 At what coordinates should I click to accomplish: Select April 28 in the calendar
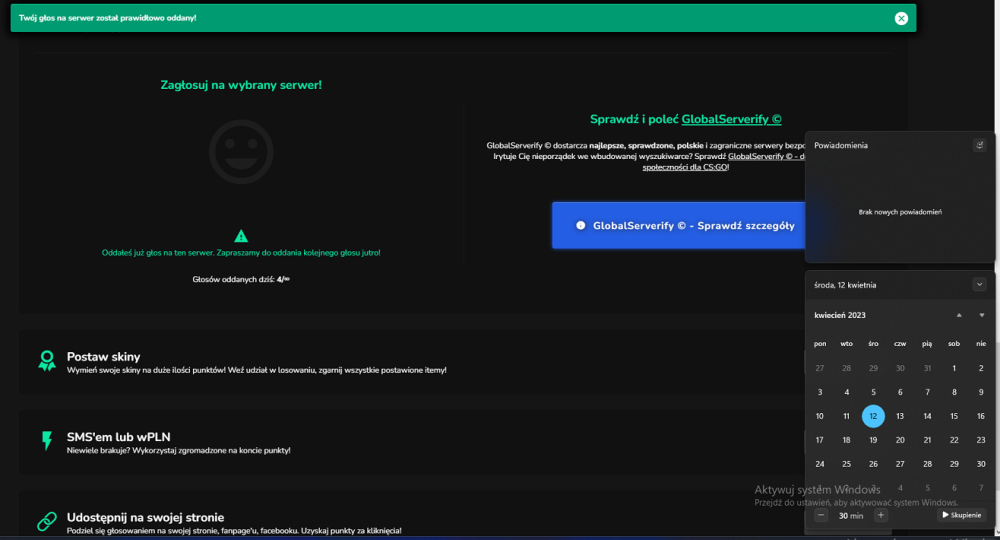927,464
